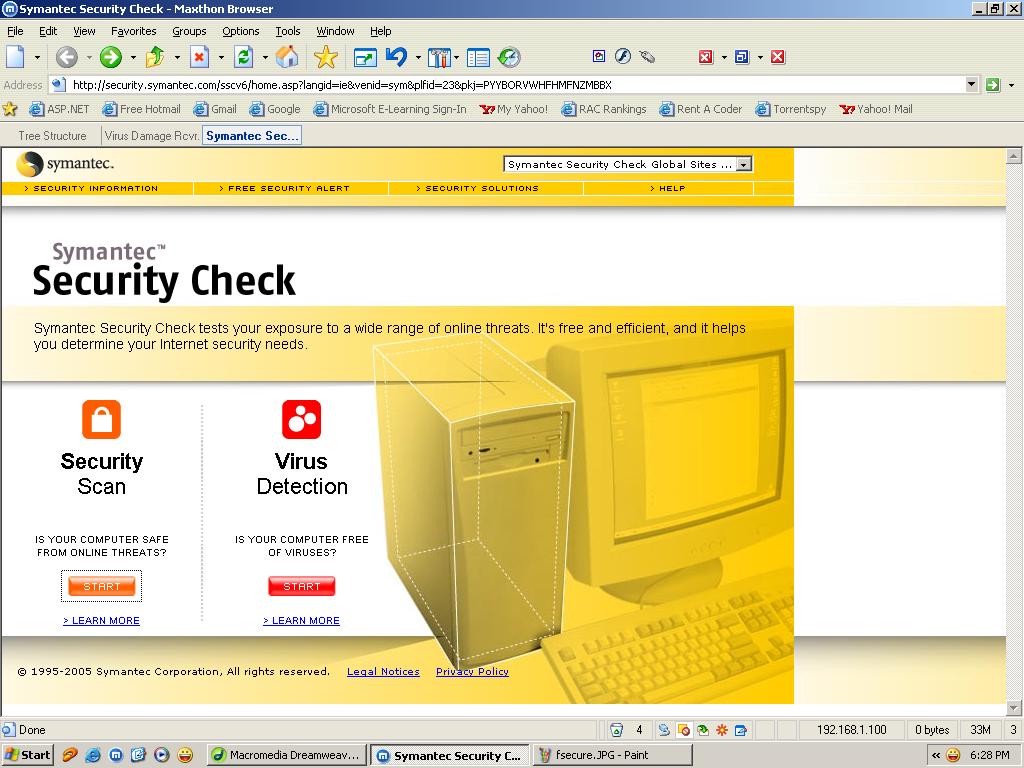Click the Flash filter icon in toolbar
1024x768 pixels.
(623, 57)
